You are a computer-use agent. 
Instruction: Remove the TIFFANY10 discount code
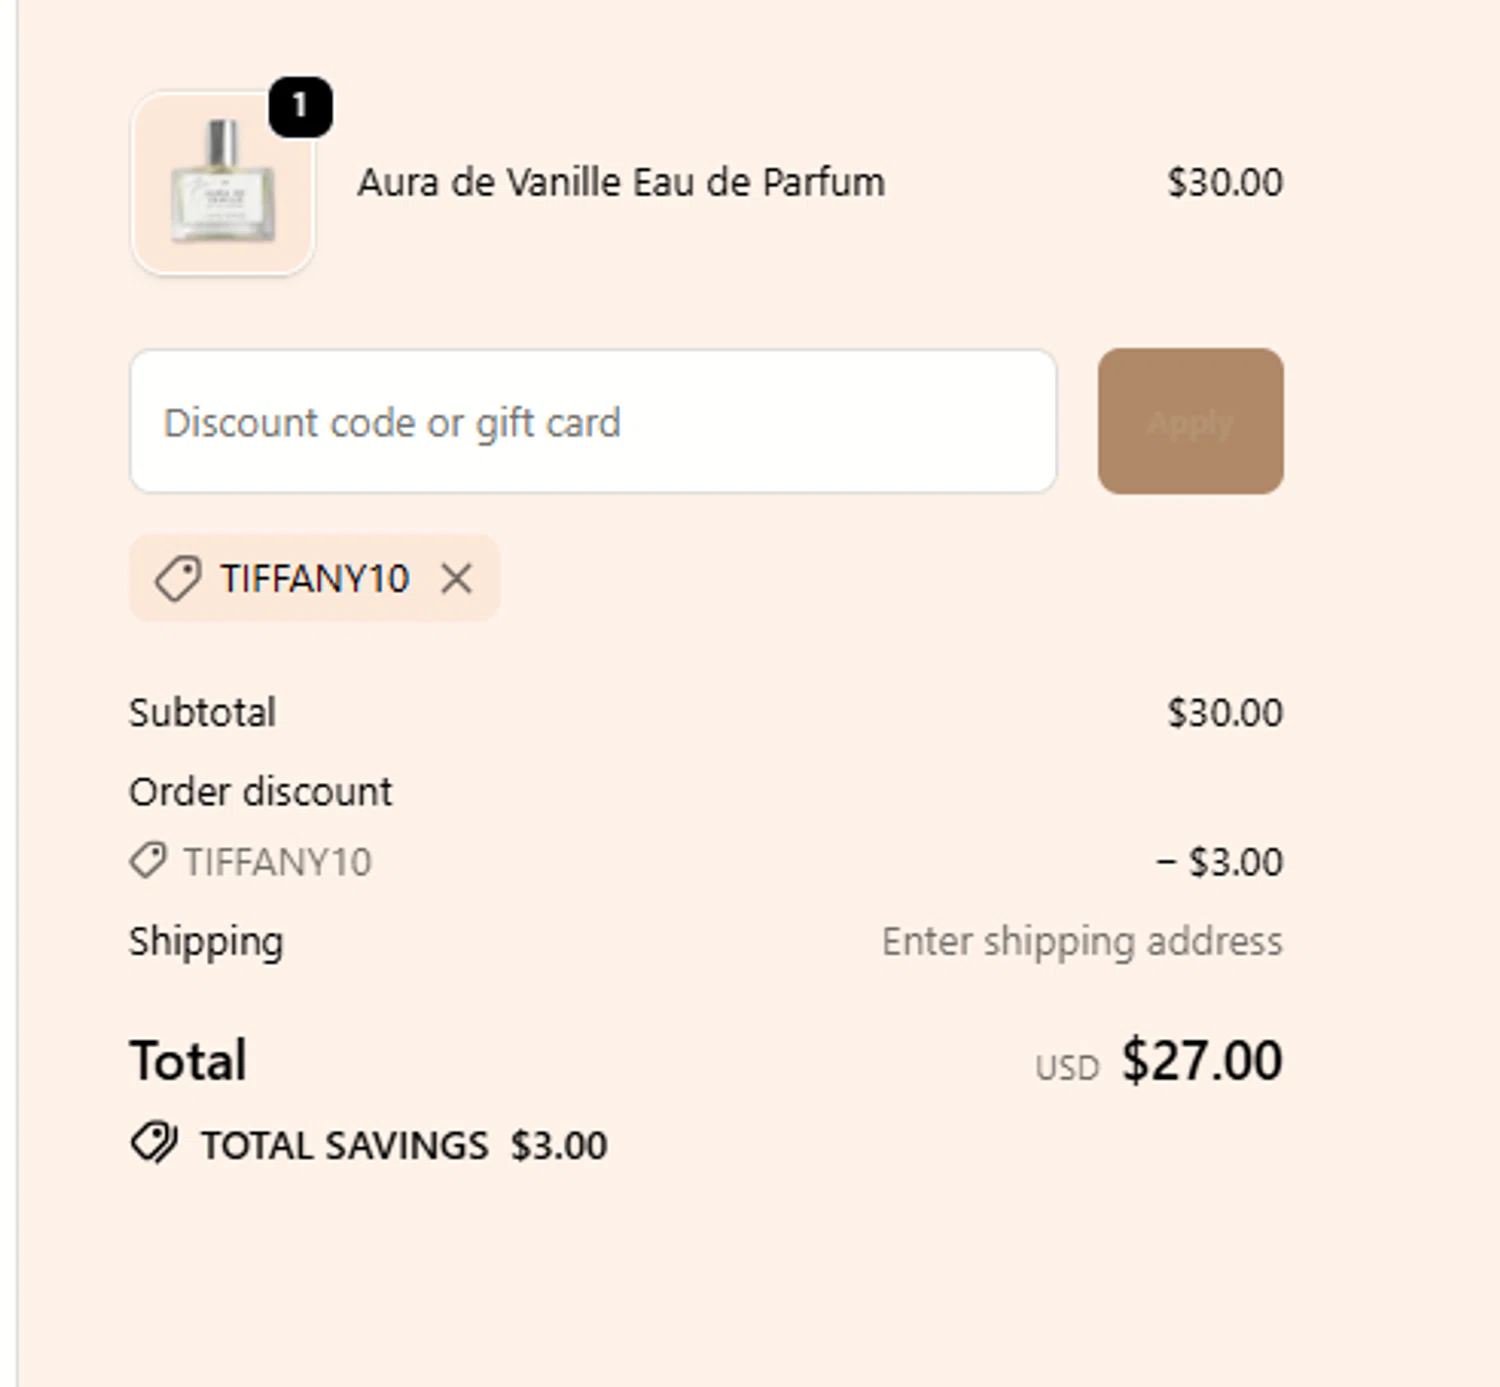click(x=457, y=578)
